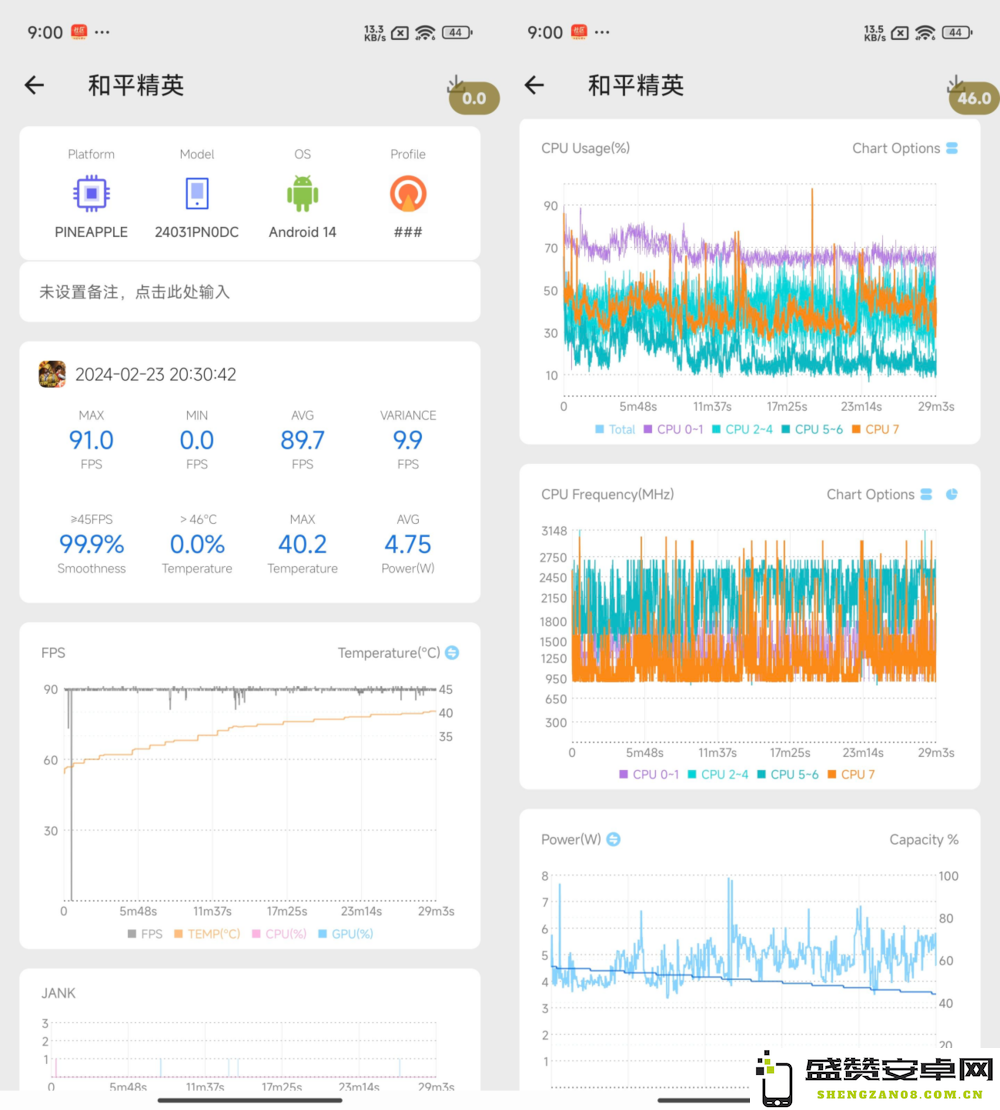This screenshot has width=1000, height=1110.
Task: Toggle the GPU(%) series in the legend
Action: tap(346, 934)
